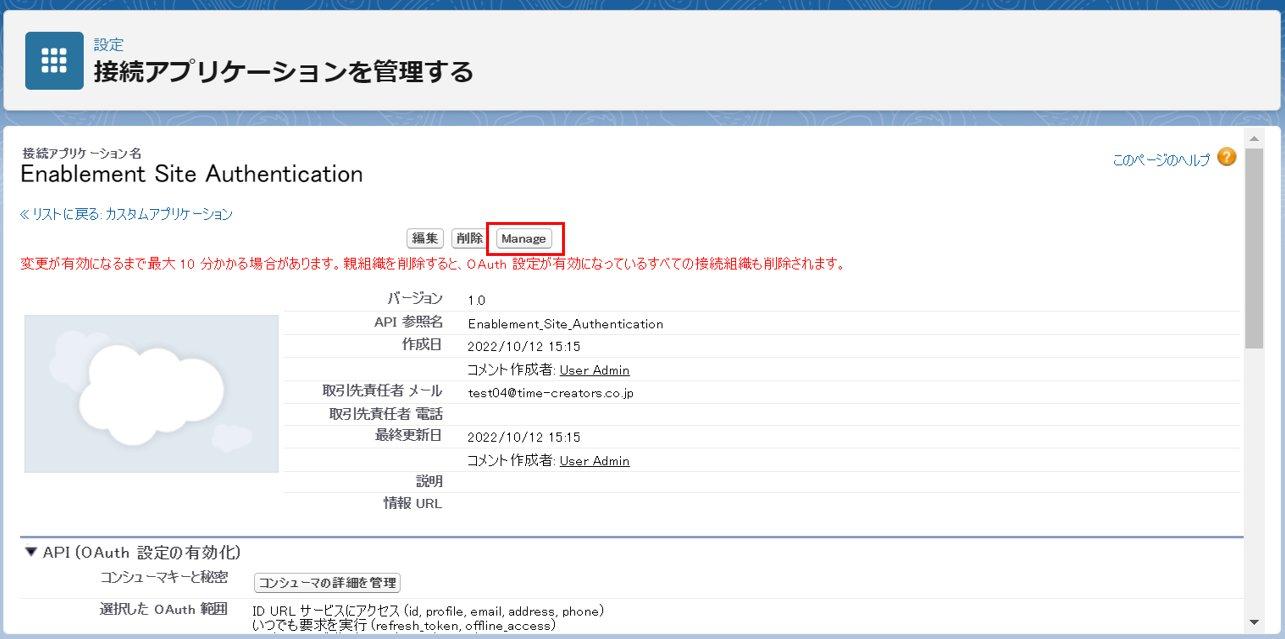Select the email test04@time-creators.co.jp

coord(551,393)
